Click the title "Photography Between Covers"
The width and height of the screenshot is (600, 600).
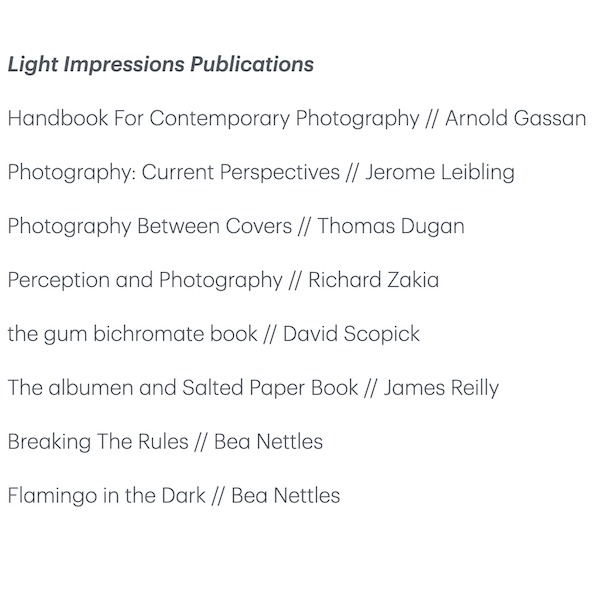(149, 226)
